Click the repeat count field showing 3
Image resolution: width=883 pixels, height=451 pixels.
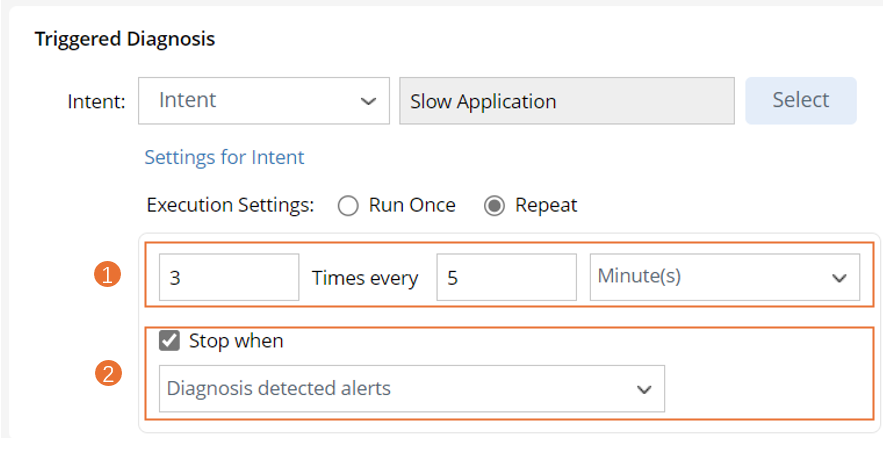tap(229, 278)
